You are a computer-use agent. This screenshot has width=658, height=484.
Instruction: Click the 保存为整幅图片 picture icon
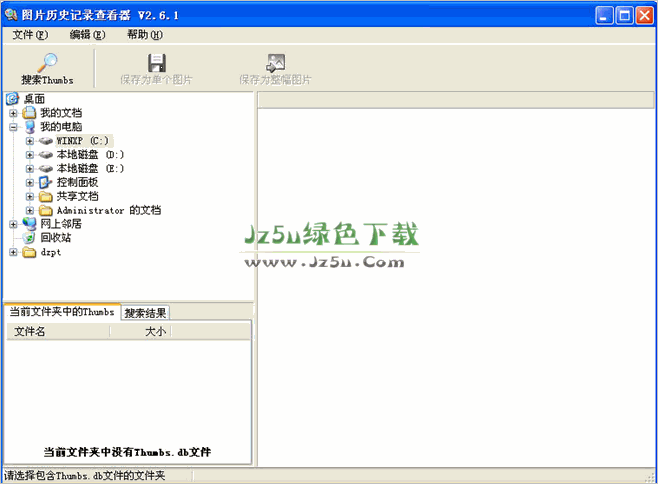point(275,63)
